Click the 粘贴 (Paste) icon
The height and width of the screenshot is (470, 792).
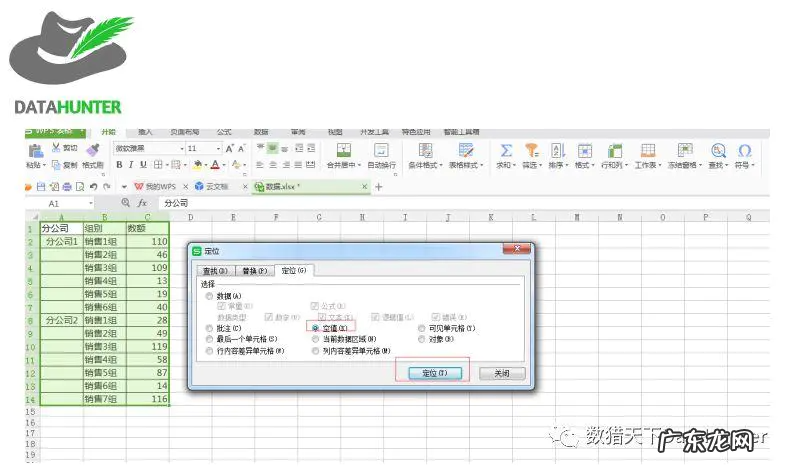(x=35, y=151)
